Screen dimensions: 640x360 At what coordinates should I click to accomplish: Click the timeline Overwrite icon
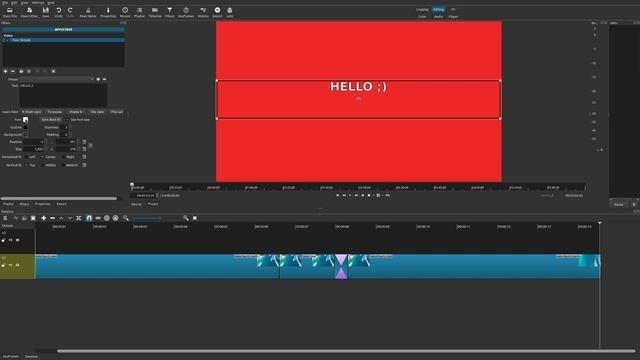click(70, 218)
